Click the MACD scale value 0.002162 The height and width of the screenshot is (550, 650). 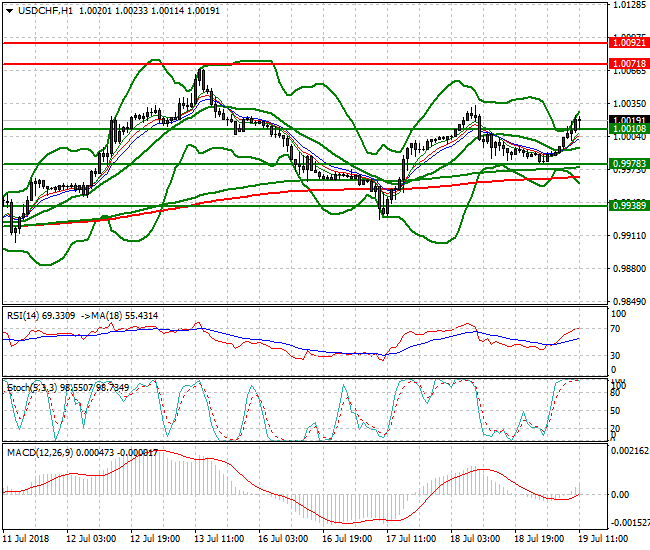(x=630, y=451)
